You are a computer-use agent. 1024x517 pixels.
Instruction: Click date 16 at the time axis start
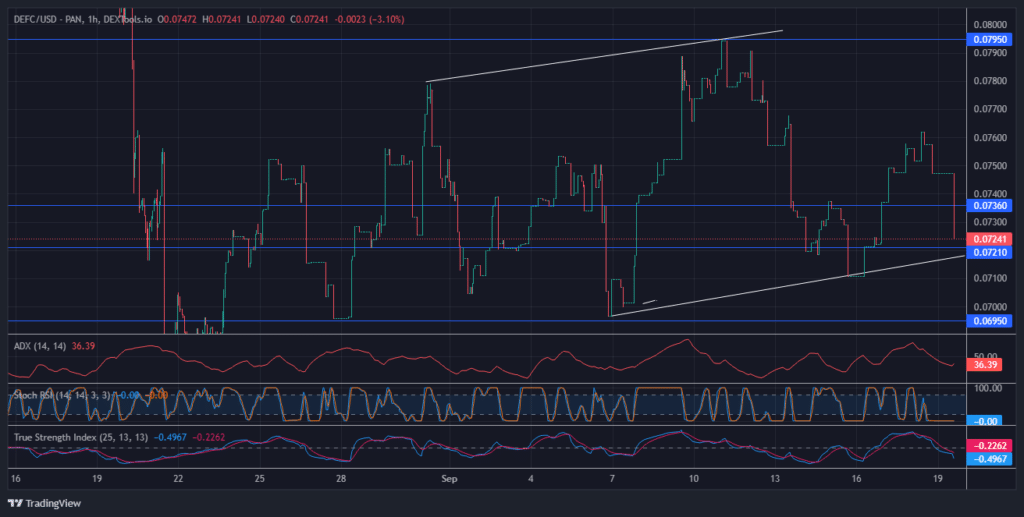click(x=15, y=479)
